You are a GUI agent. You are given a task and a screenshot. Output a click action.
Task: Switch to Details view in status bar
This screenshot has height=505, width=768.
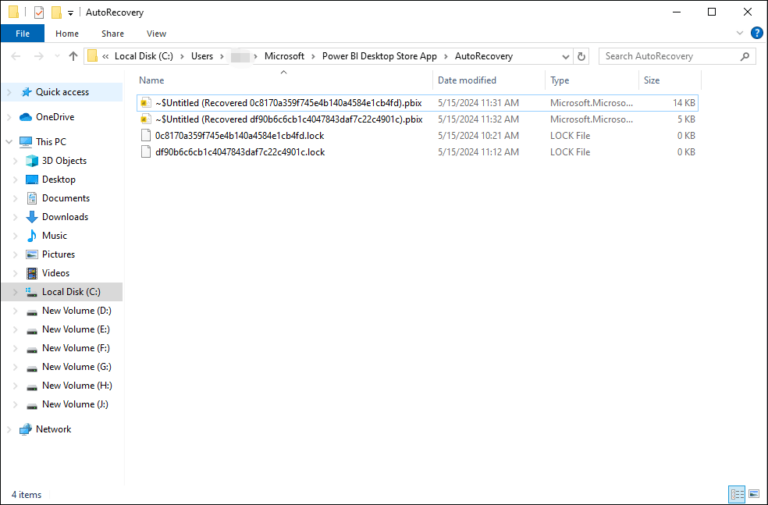pyautogui.click(x=737, y=494)
